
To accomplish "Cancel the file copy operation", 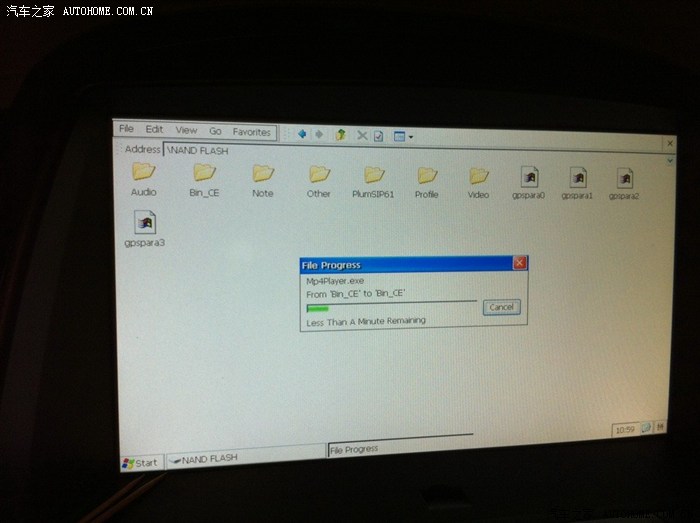I will coord(501,307).
